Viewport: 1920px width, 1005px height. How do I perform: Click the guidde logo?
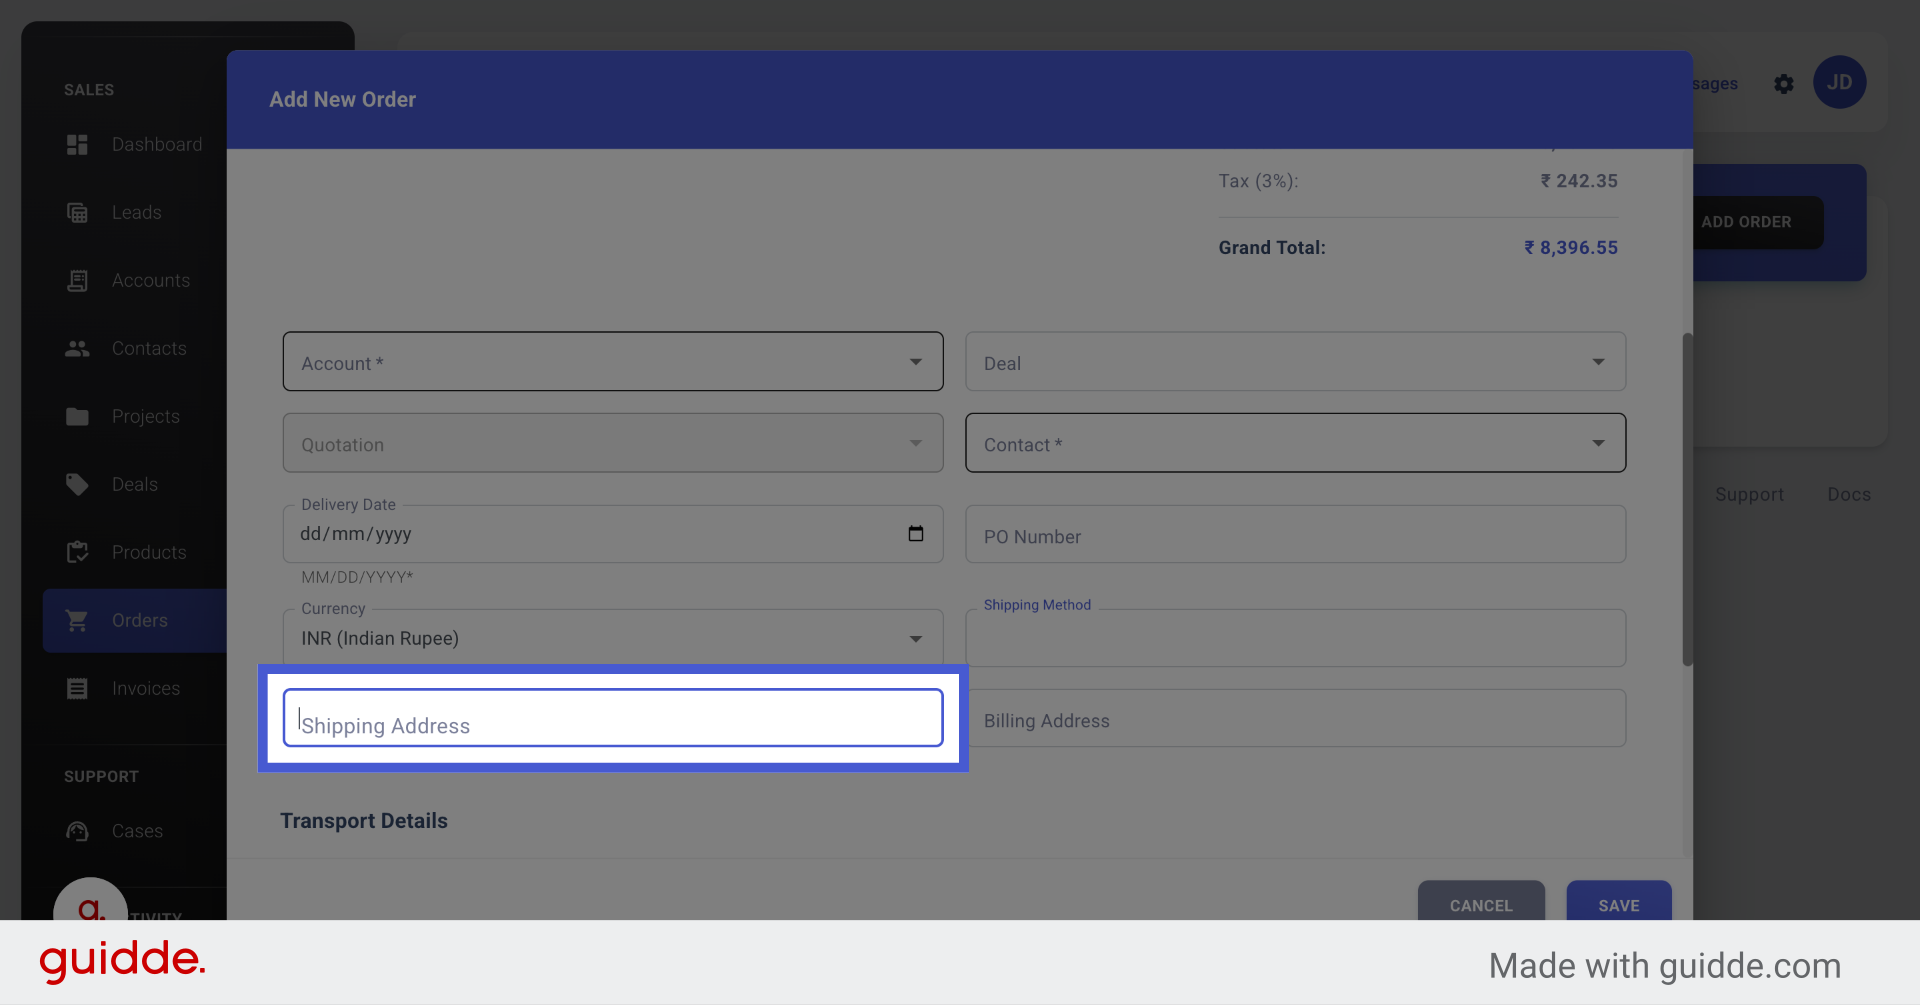[x=121, y=961]
